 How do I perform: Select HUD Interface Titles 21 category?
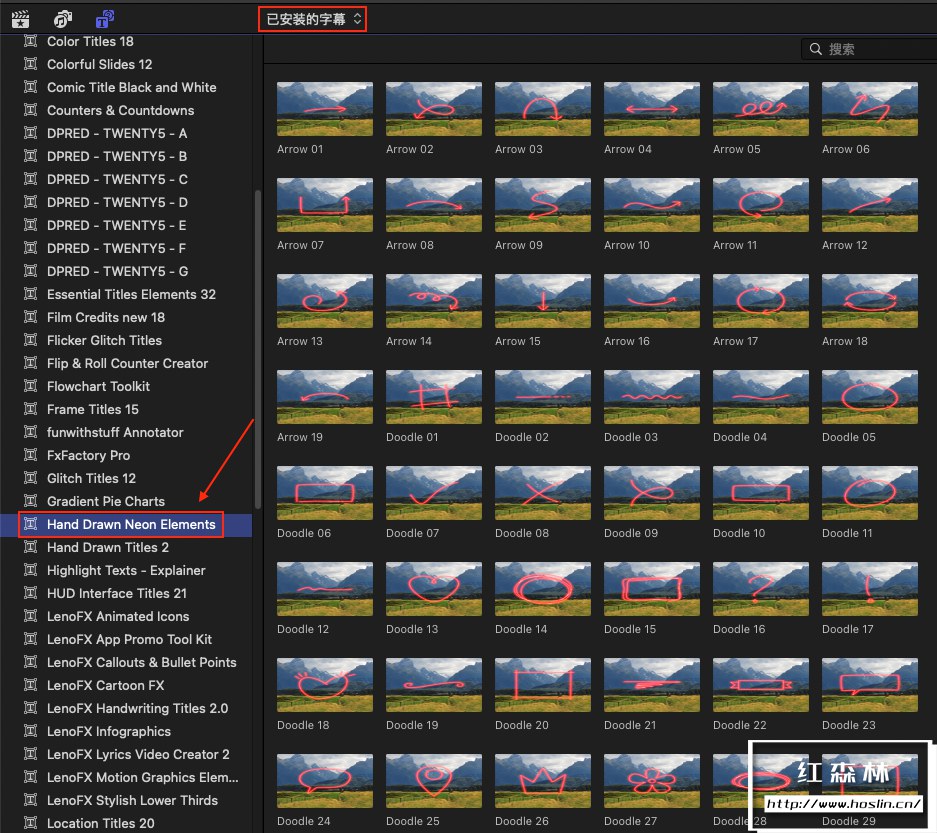point(117,593)
